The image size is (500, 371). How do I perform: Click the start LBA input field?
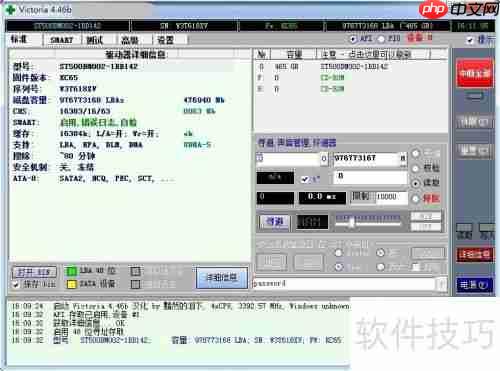tap(288, 158)
